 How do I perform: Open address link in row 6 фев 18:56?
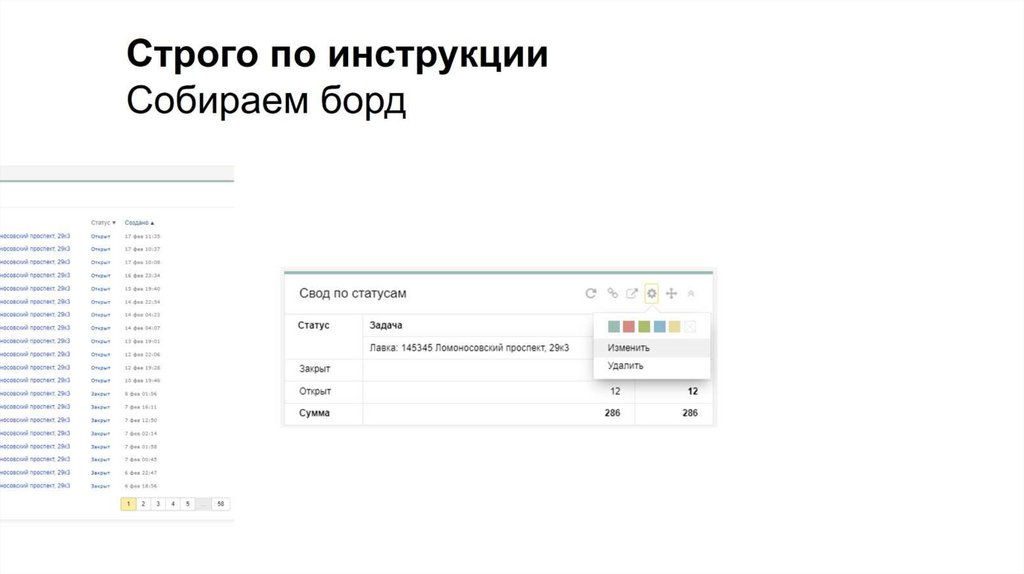35,486
